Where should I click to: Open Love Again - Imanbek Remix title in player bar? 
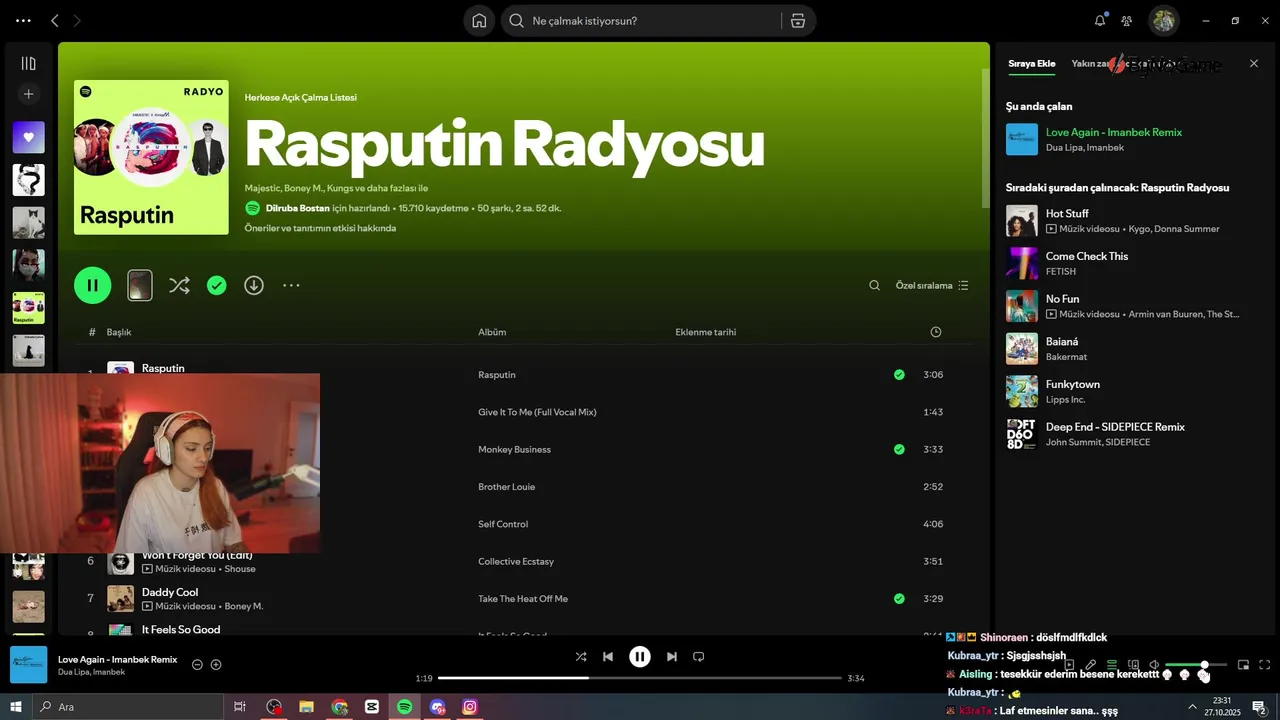(x=117, y=660)
